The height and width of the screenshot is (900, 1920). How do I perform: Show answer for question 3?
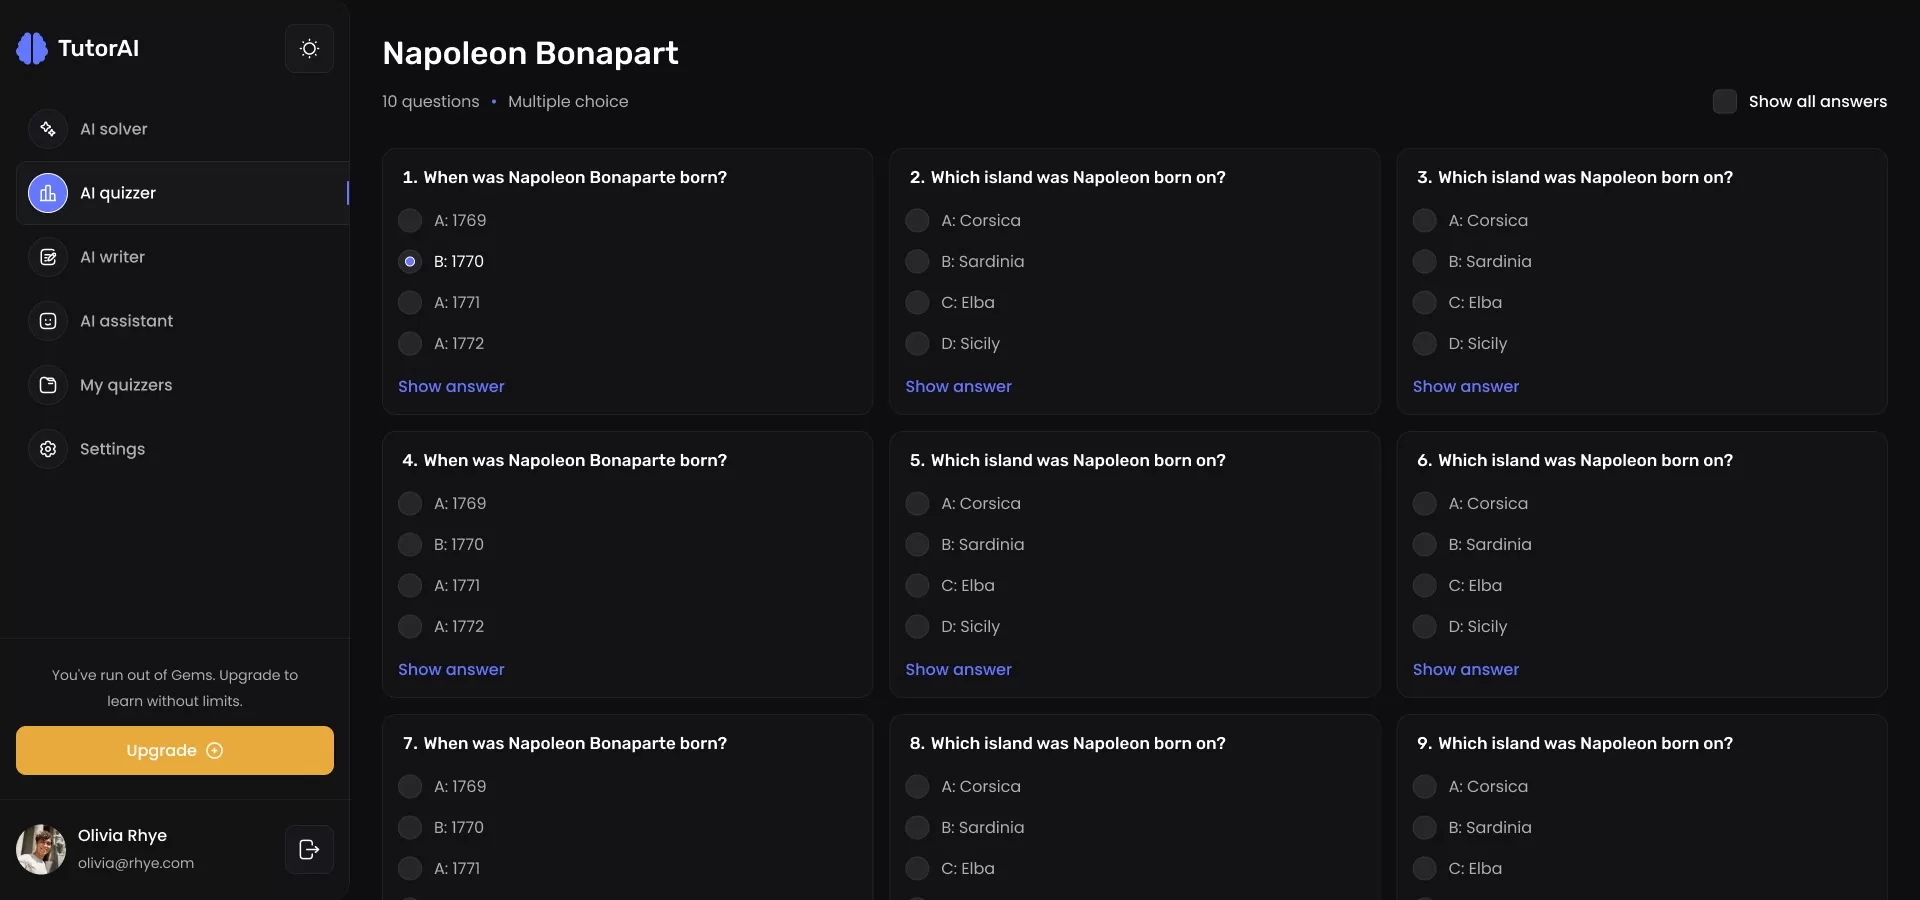(x=1465, y=386)
